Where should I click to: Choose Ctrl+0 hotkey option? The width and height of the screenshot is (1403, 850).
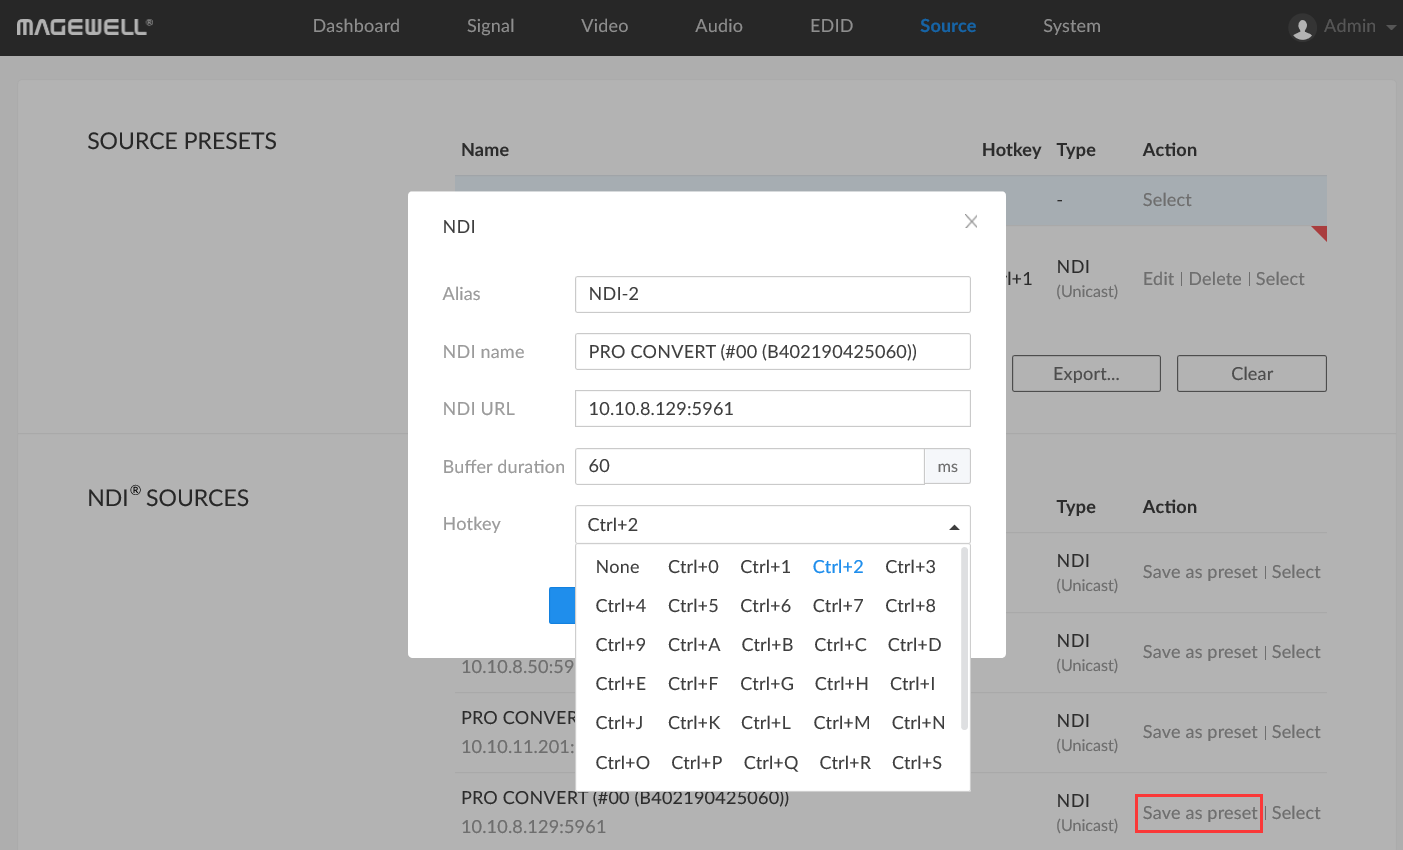pos(693,567)
